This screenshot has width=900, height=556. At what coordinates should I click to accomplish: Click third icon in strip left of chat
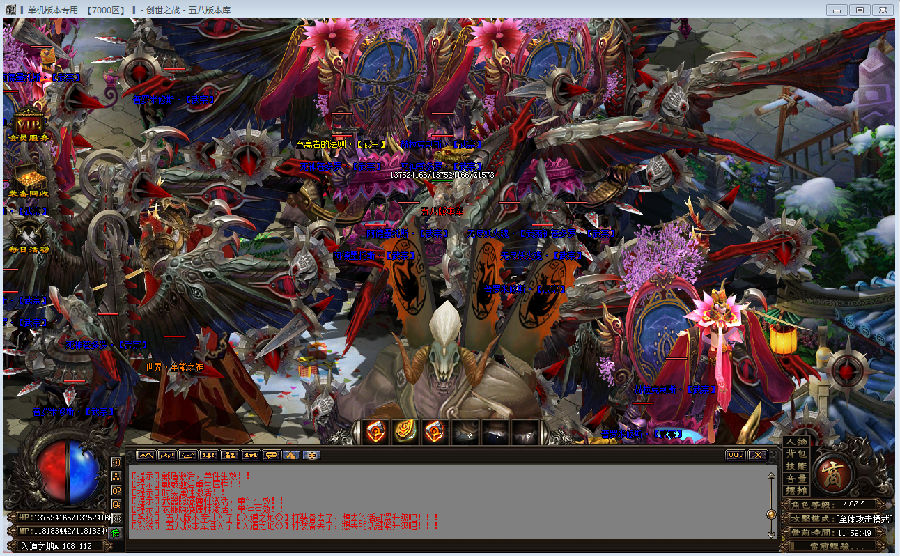[x=116, y=491]
